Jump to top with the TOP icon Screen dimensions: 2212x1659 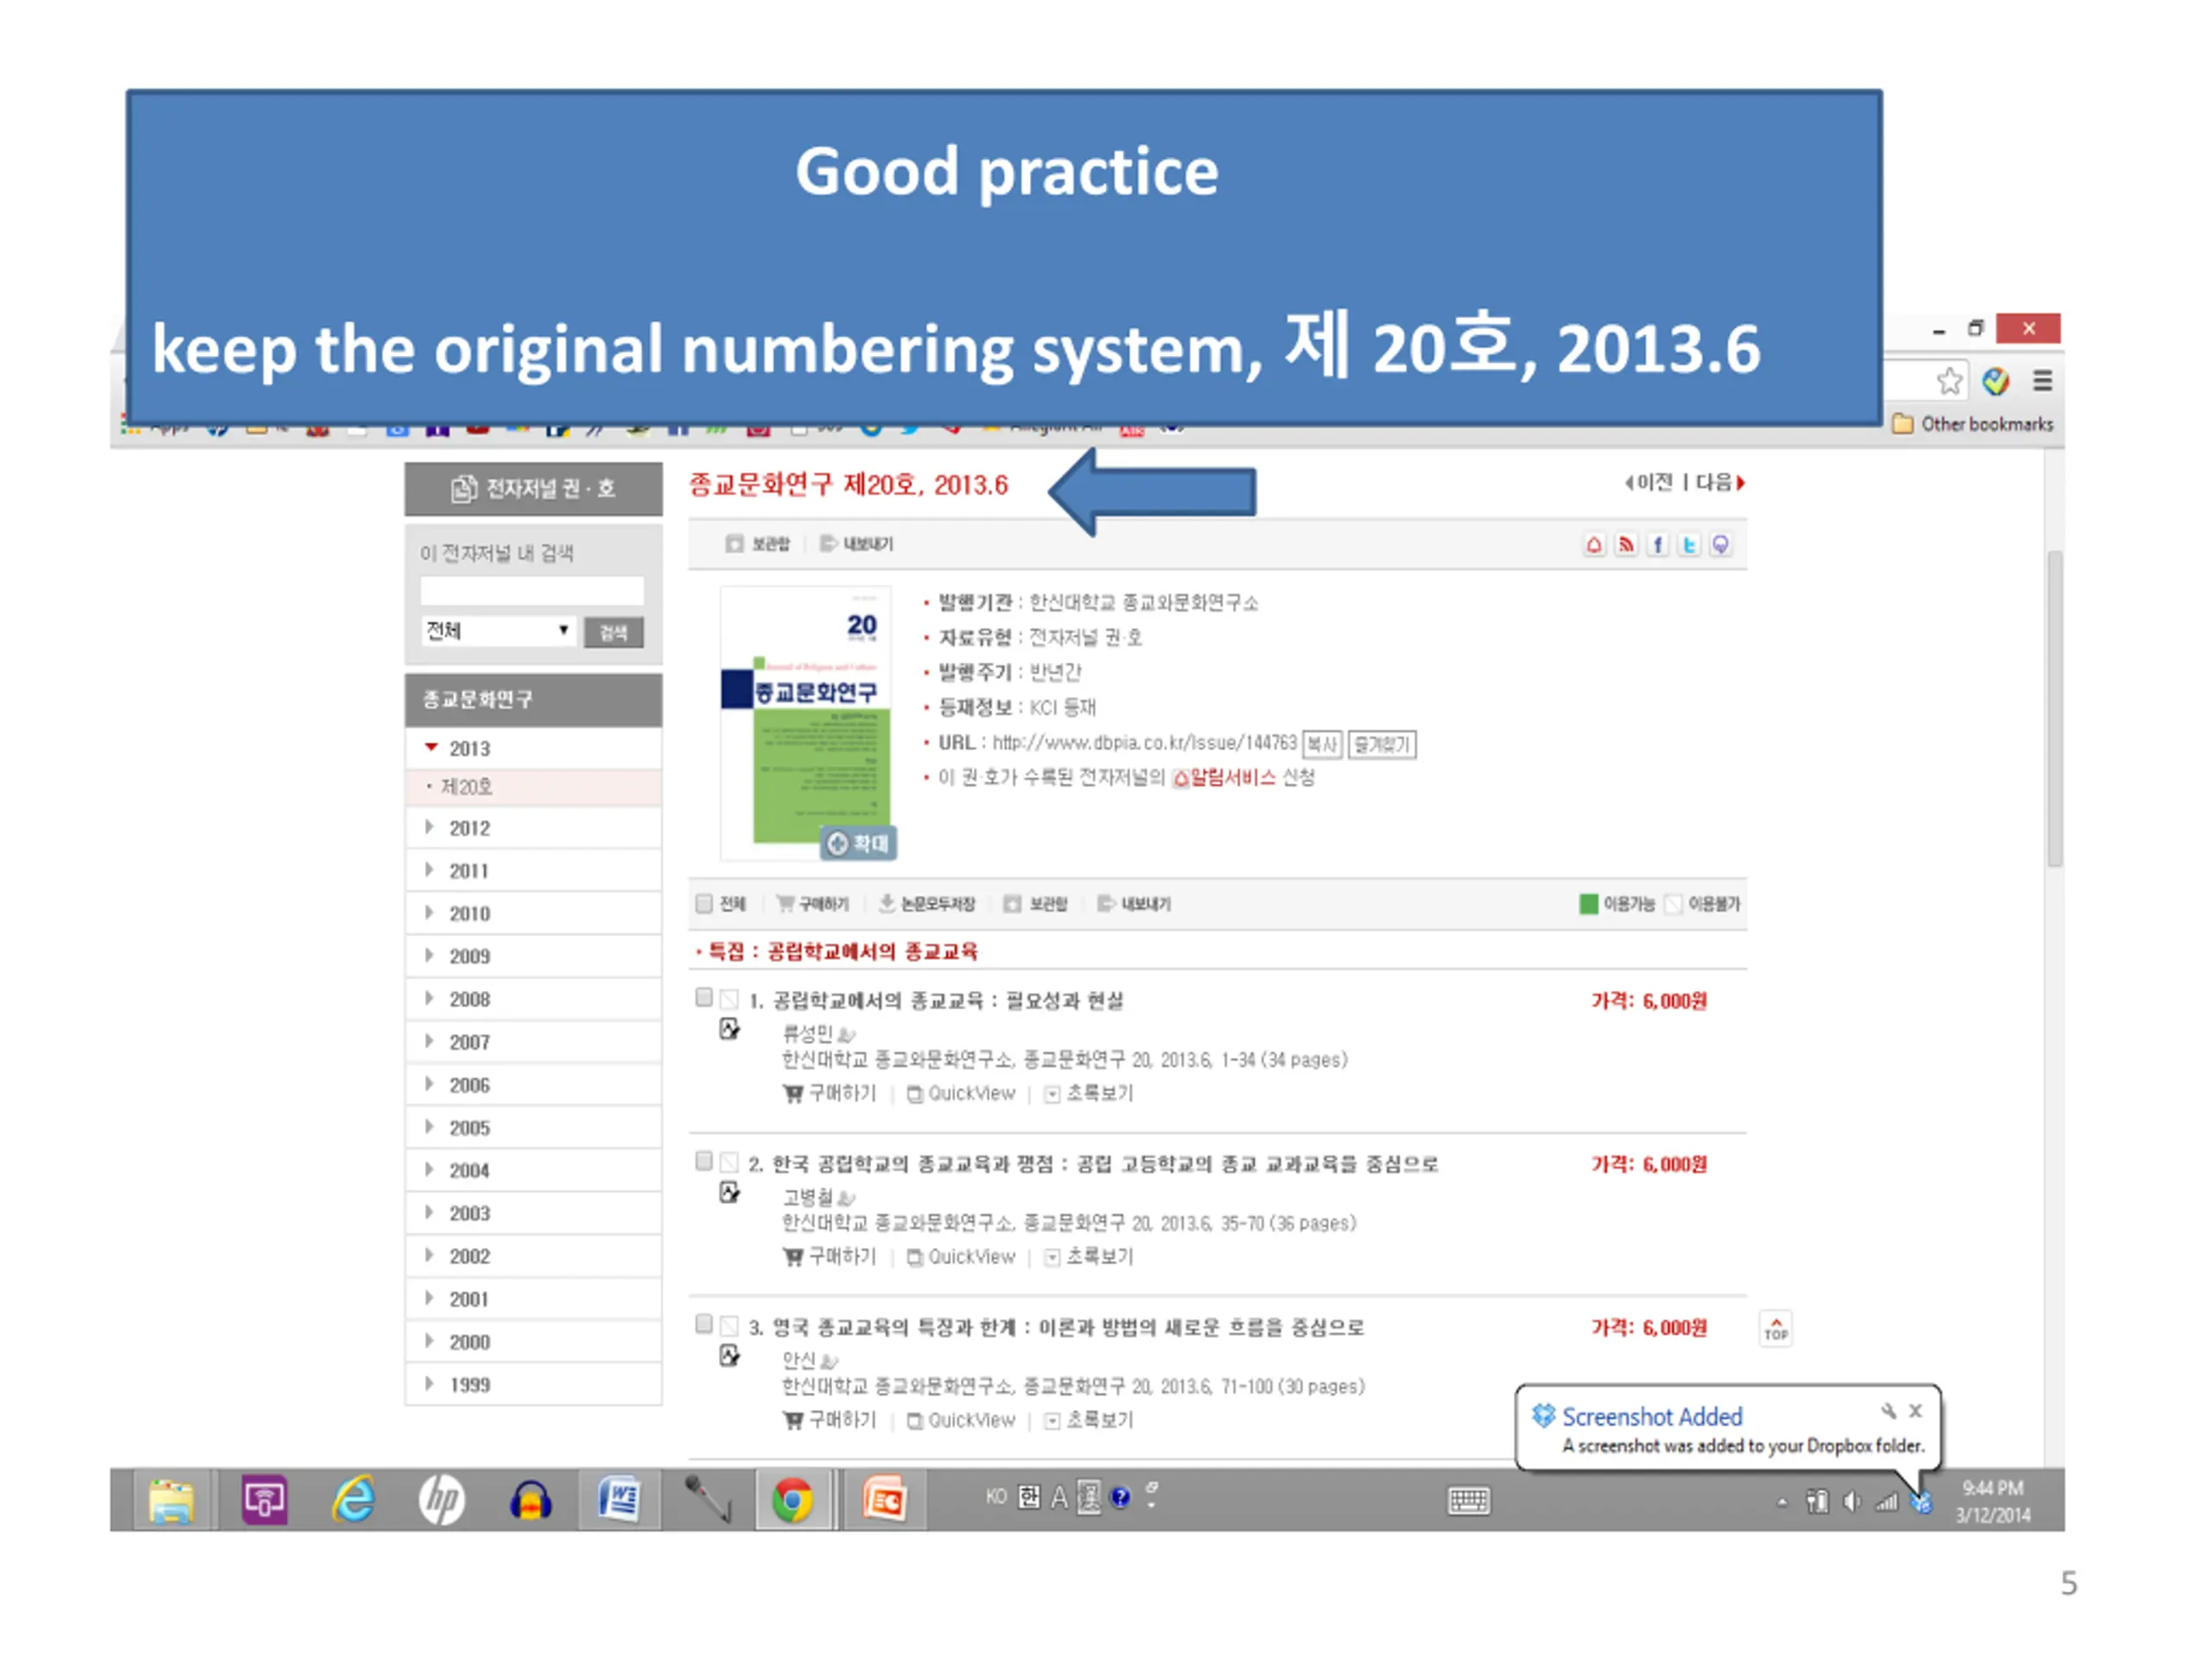click(1776, 1329)
